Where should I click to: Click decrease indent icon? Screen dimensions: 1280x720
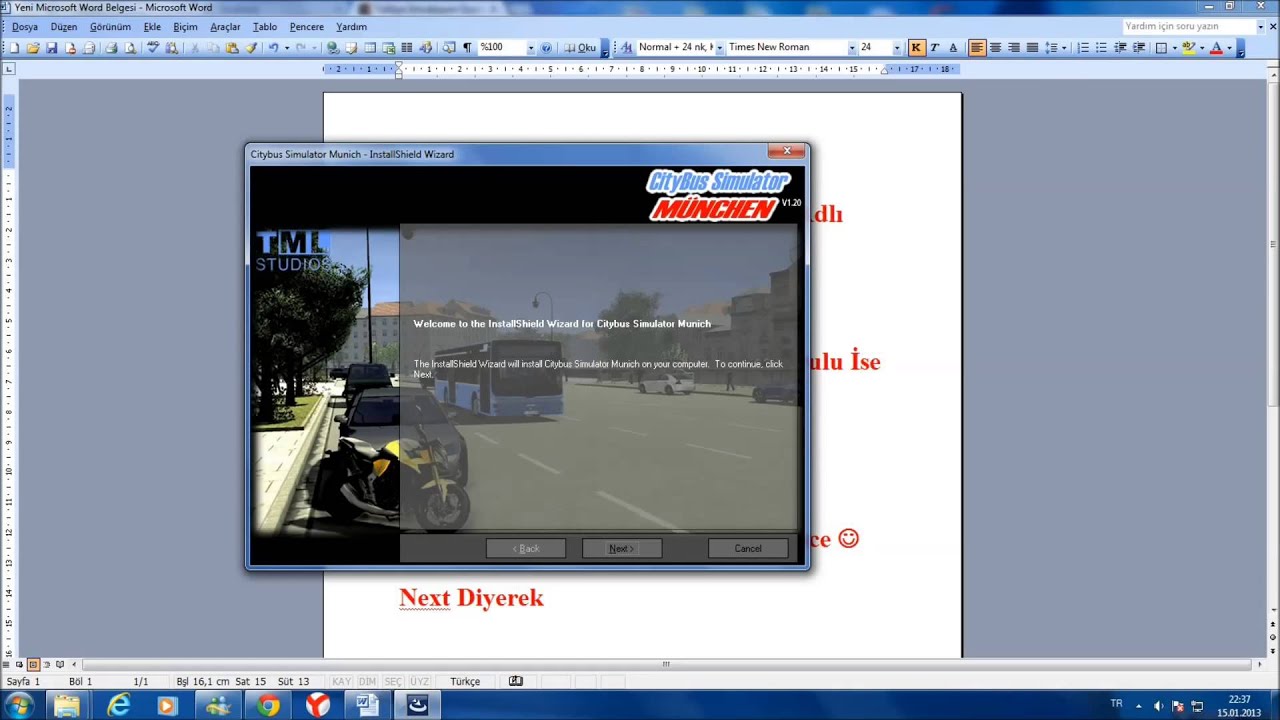point(1121,47)
